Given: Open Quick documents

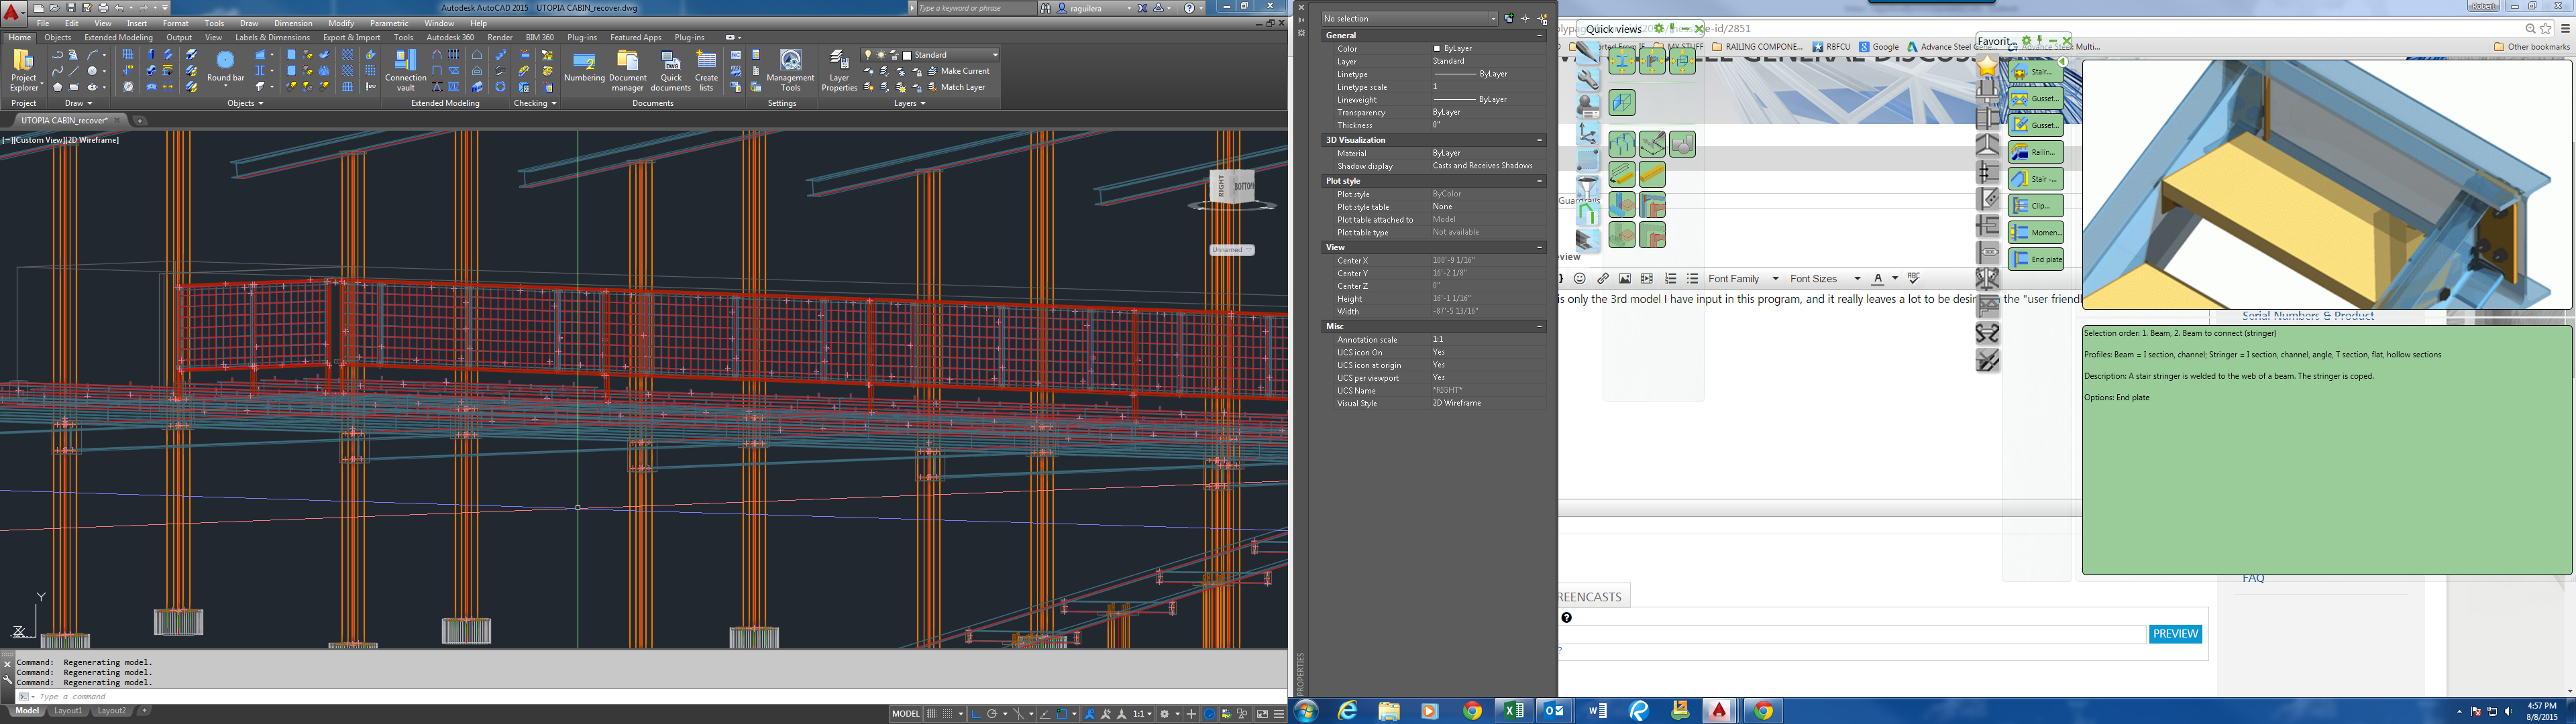Looking at the screenshot, I should (670, 71).
